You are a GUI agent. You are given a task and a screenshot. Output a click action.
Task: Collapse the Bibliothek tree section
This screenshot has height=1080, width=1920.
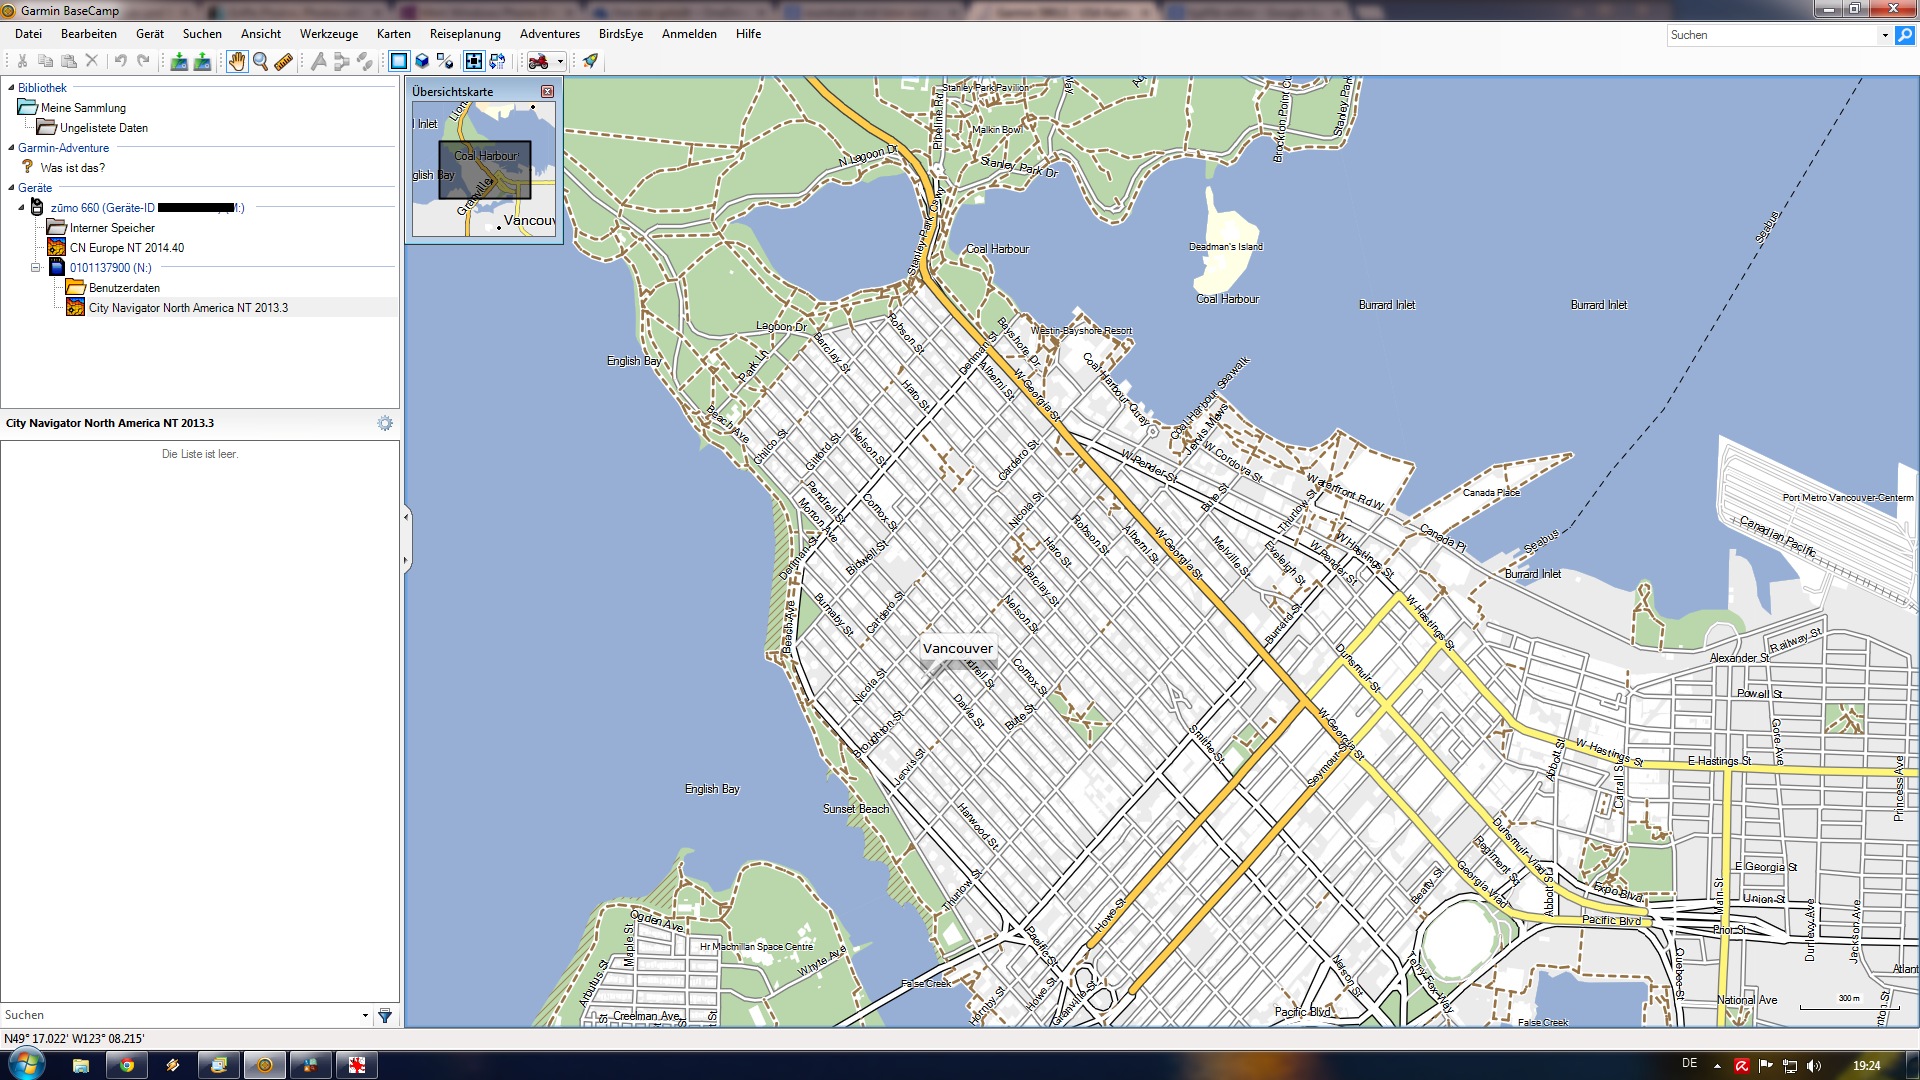click(11, 88)
